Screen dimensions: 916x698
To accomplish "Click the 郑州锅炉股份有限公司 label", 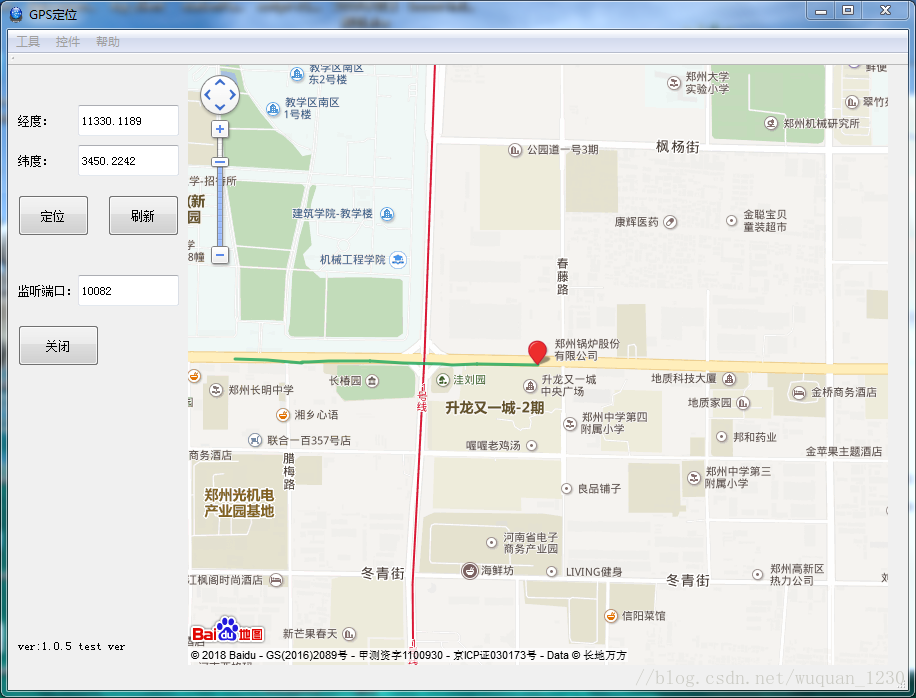I will 587,349.
